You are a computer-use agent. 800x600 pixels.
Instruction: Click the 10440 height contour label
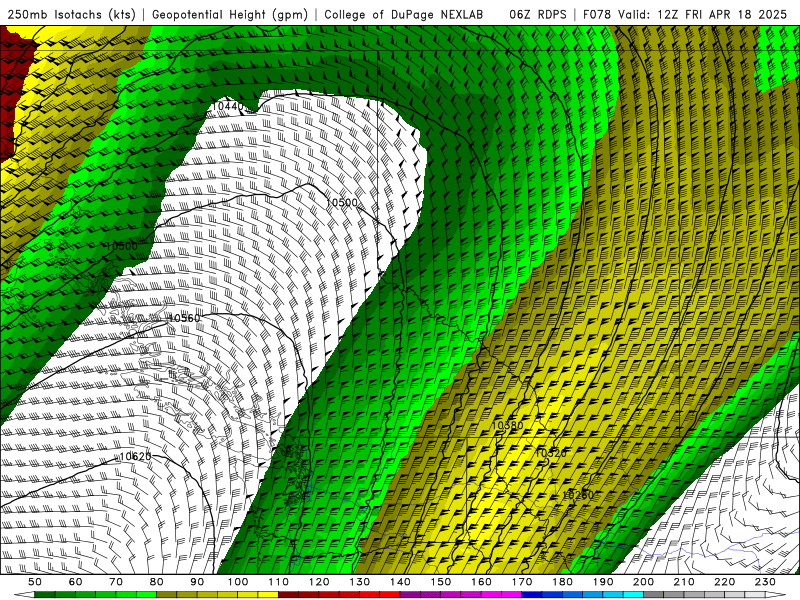228,106
